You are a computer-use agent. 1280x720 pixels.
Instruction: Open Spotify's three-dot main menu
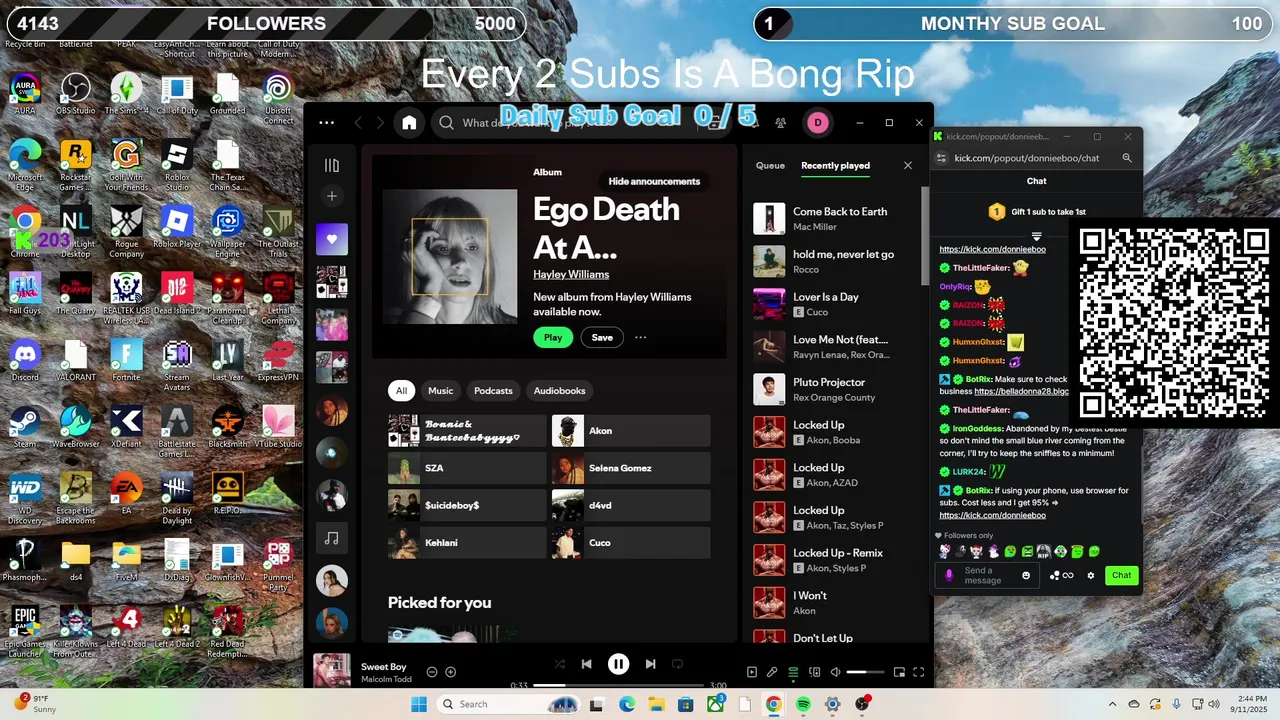(x=326, y=123)
